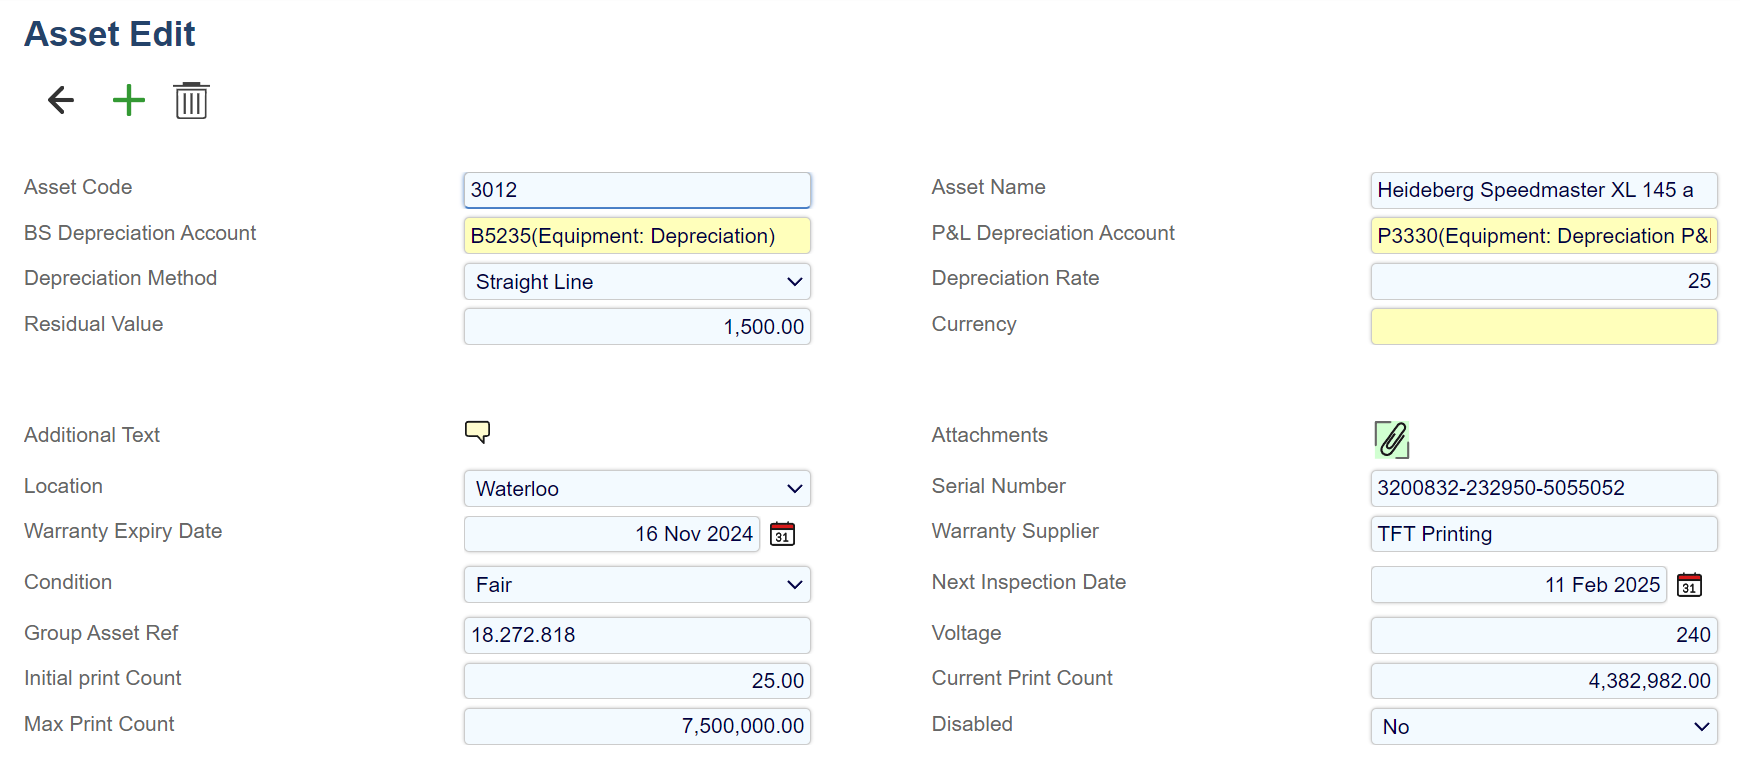The image size is (1740, 769).
Task: Click the trash can delete icon
Action: pos(191,101)
